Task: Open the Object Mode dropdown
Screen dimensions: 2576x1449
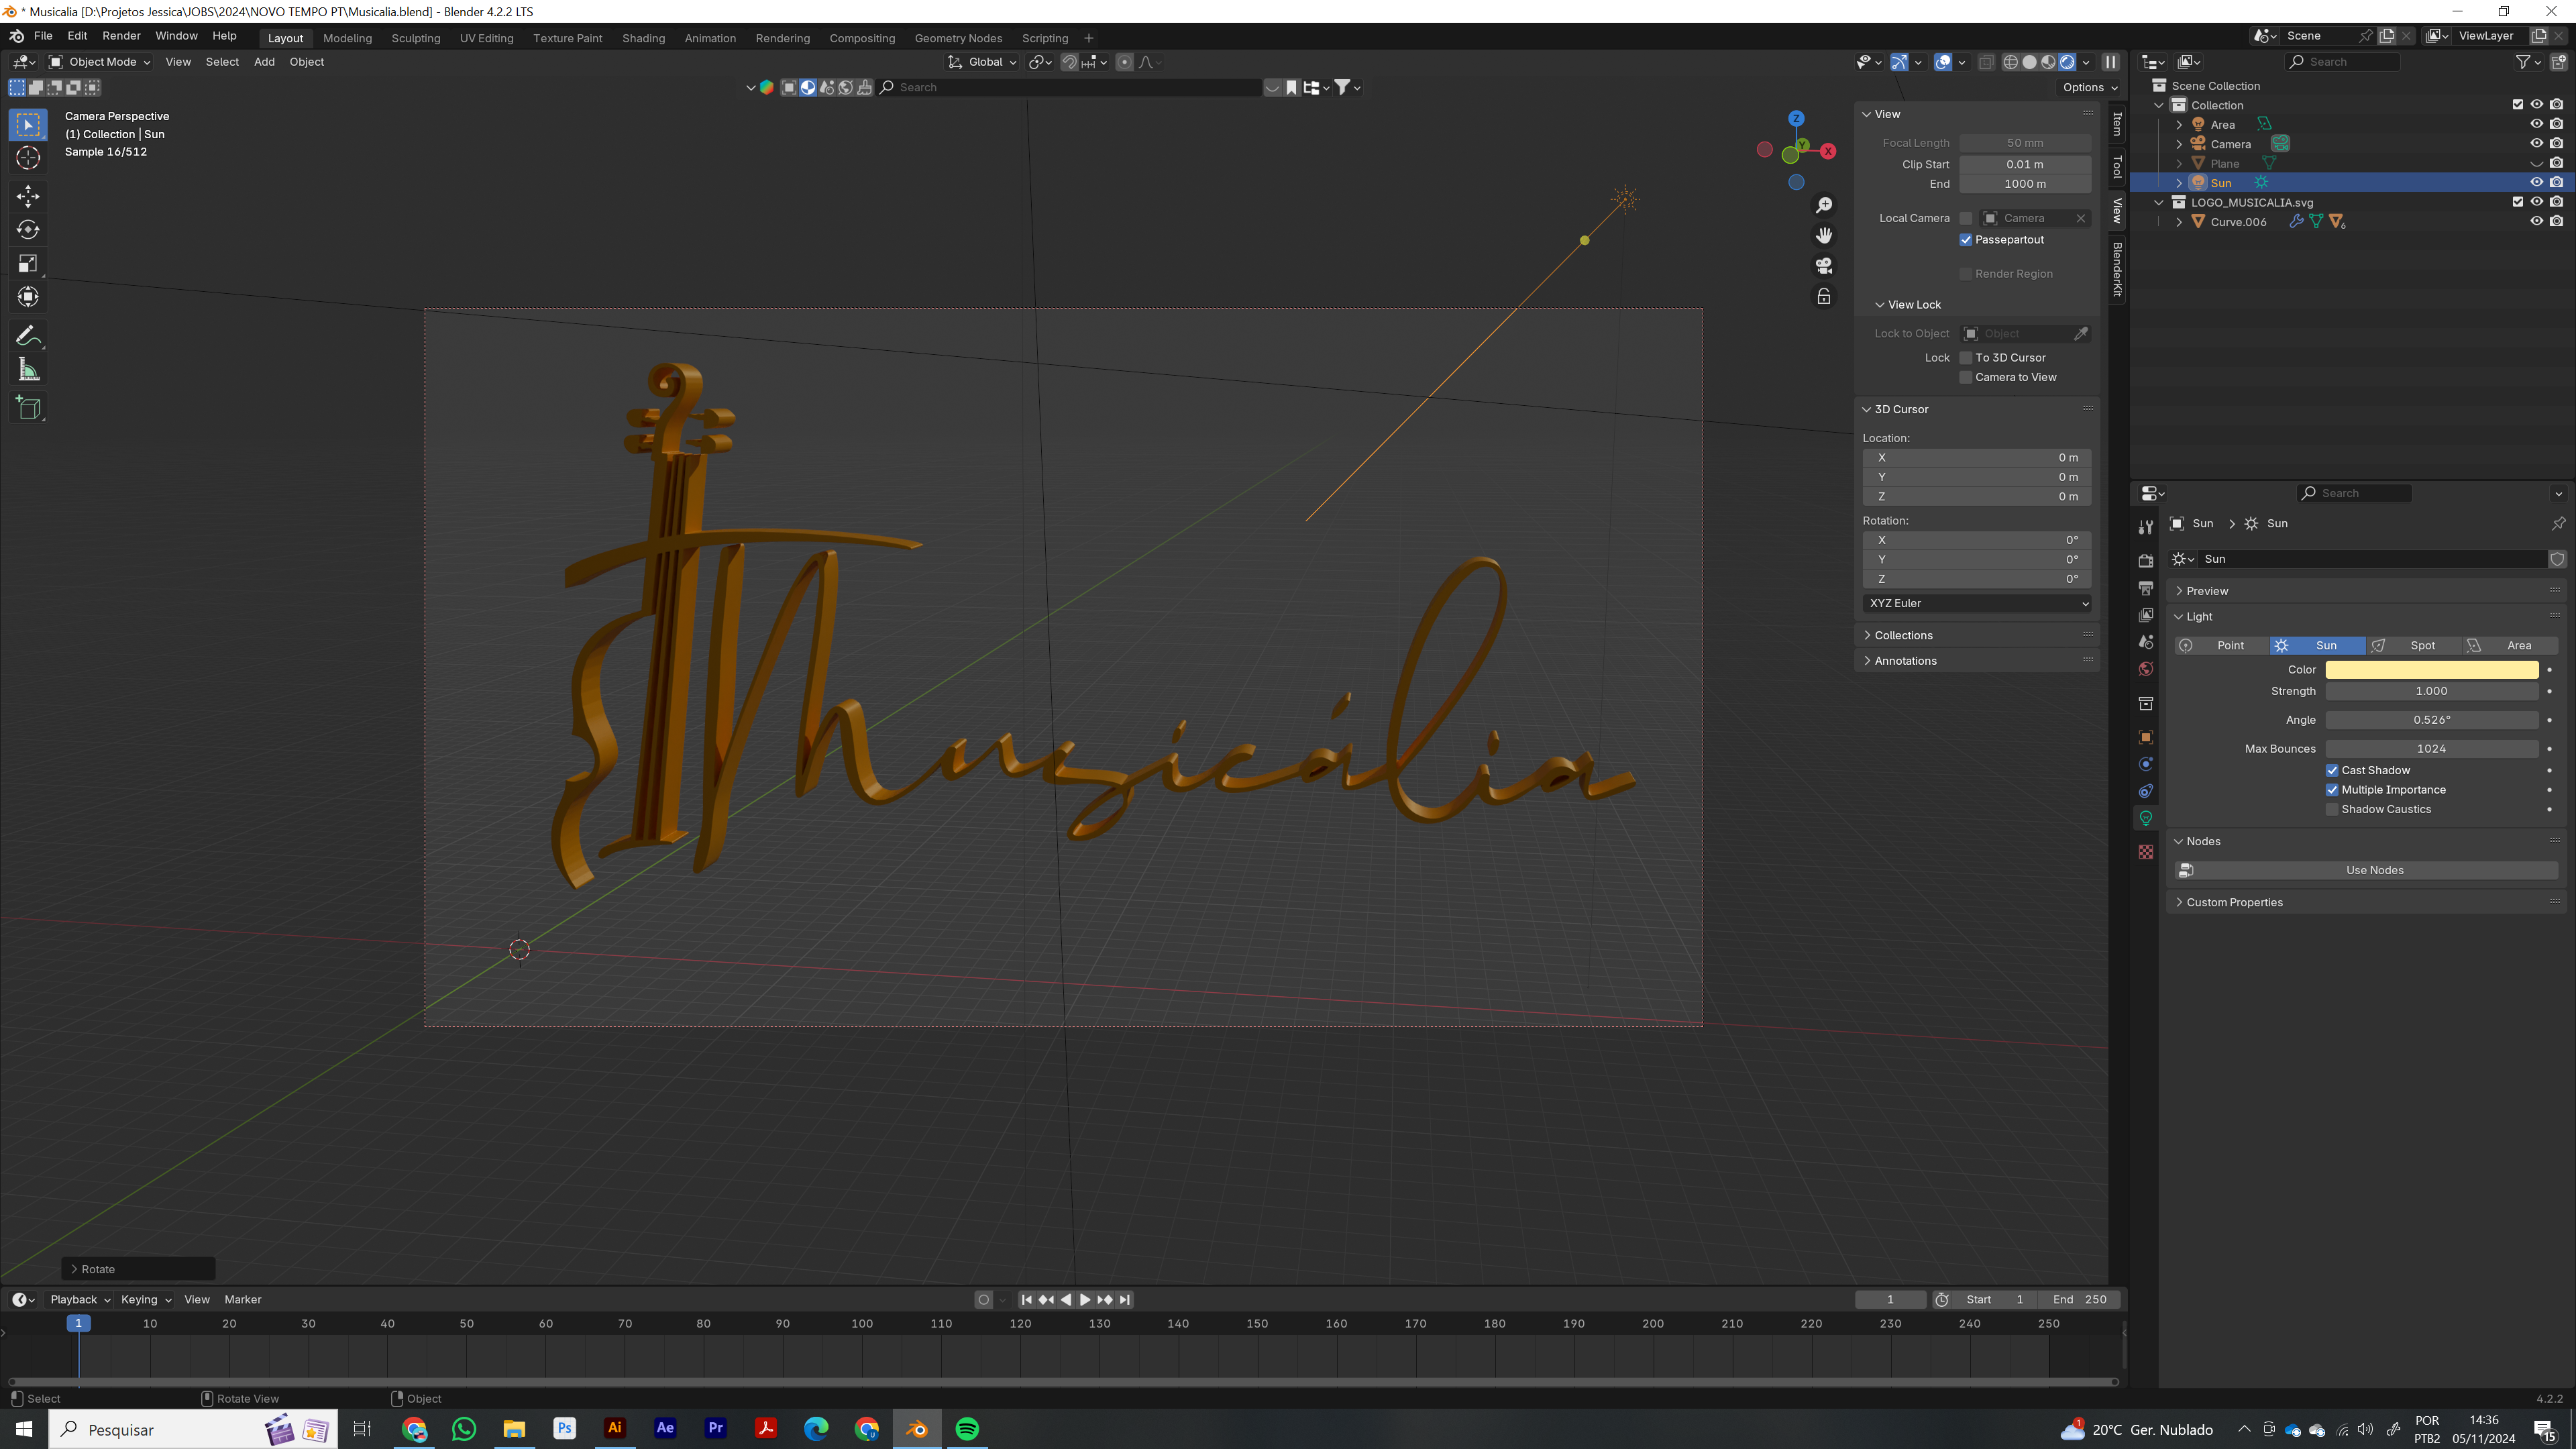Action: pyautogui.click(x=100, y=62)
